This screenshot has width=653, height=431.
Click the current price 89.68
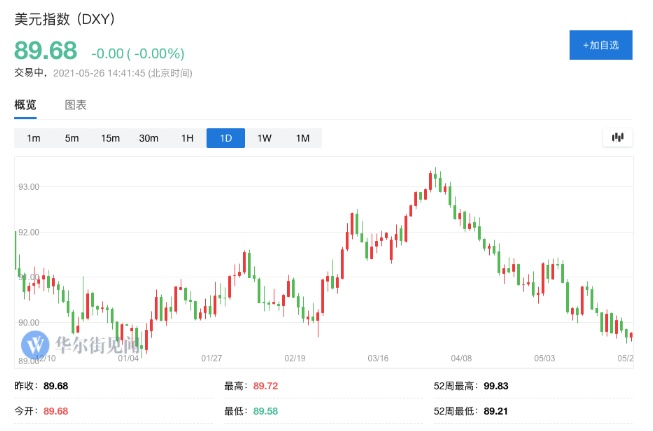(46, 52)
